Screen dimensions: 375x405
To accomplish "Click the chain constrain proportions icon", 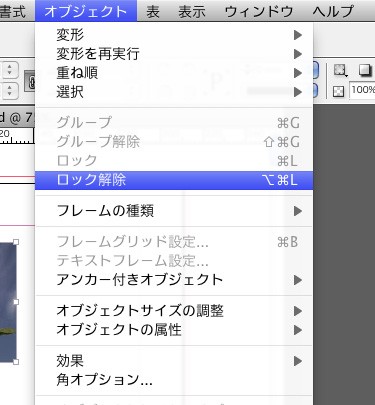I will tap(30, 82).
